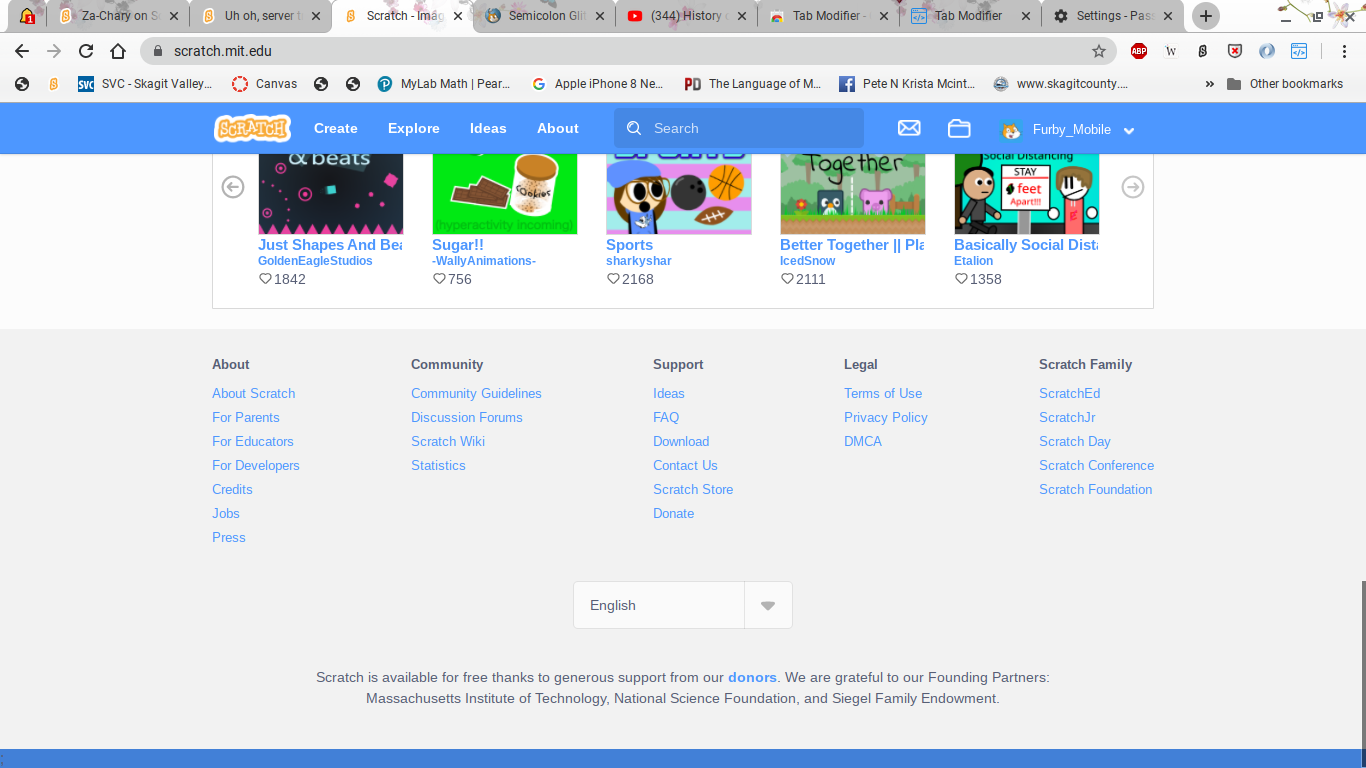Viewport: 1366px width, 768px height.
Task: Open the Community Guidelines link
Action: point(476,393)
